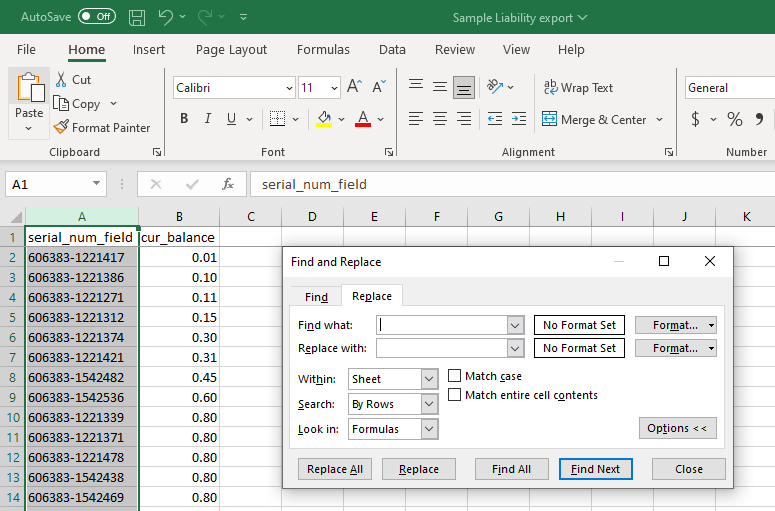Click the Format Painter brush
Viewport: 775px width, 511px height.
(61, 128)
